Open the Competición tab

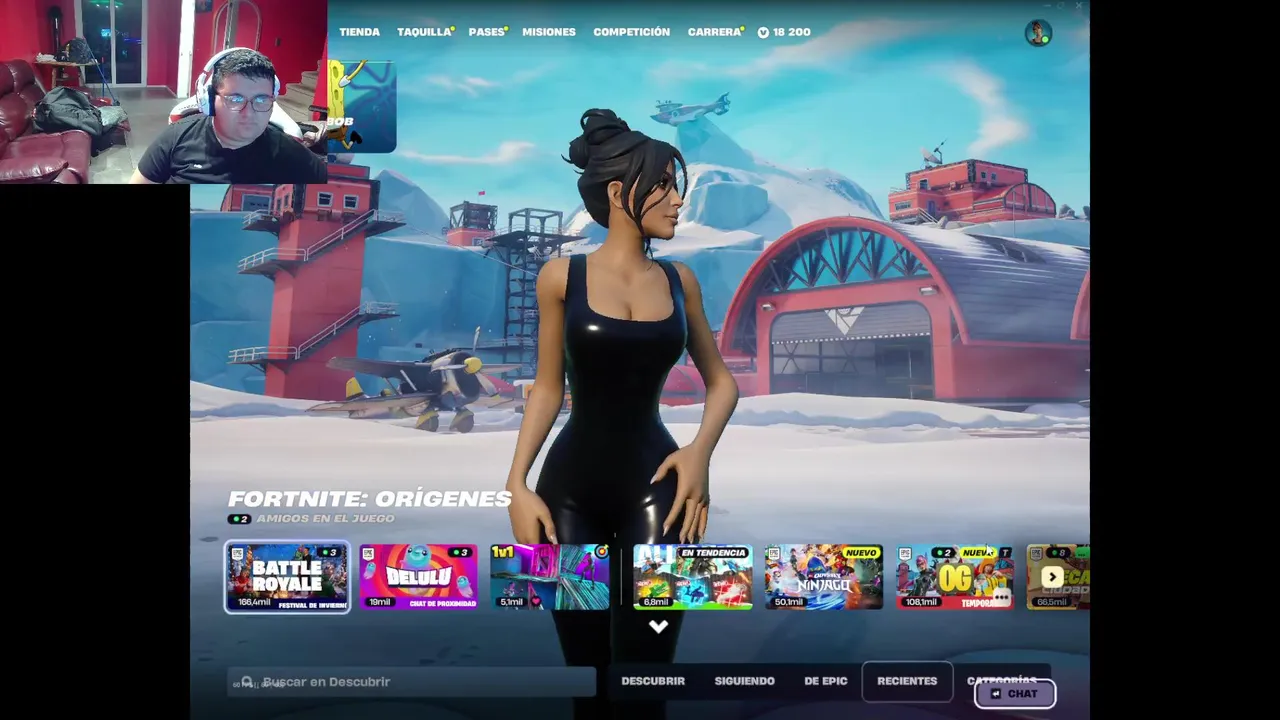pos(631,32)
